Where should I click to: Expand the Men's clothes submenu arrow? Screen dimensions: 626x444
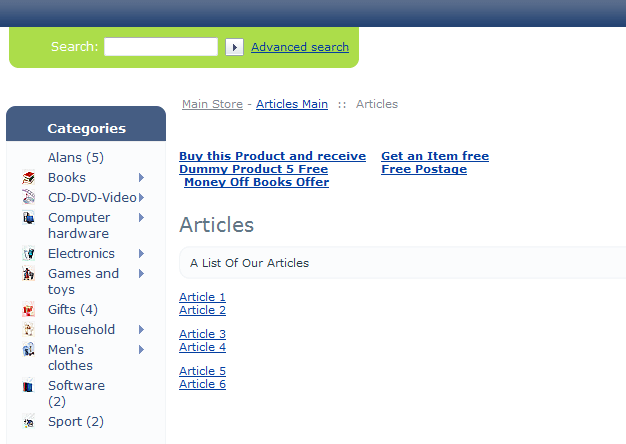pos(141,350)
